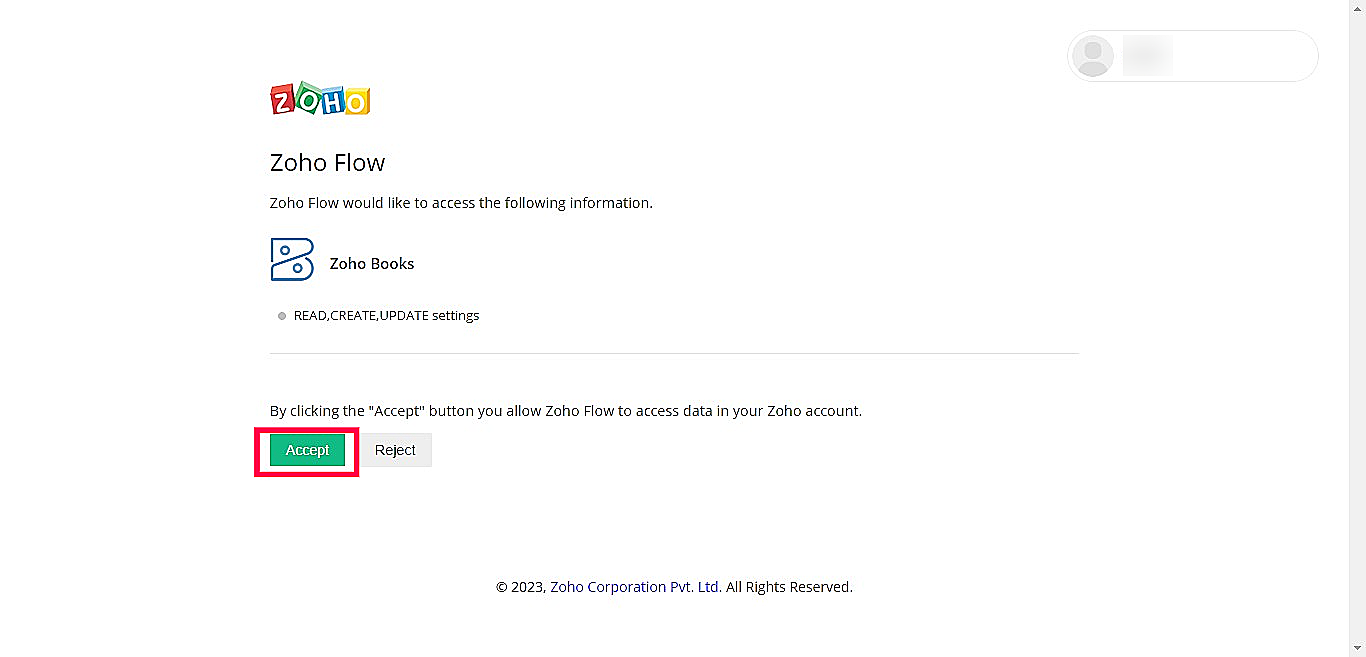This screenshot has width=1366, height=657.
Task: Click the yellow O block in Zoho logo
Action: [357, 100]
